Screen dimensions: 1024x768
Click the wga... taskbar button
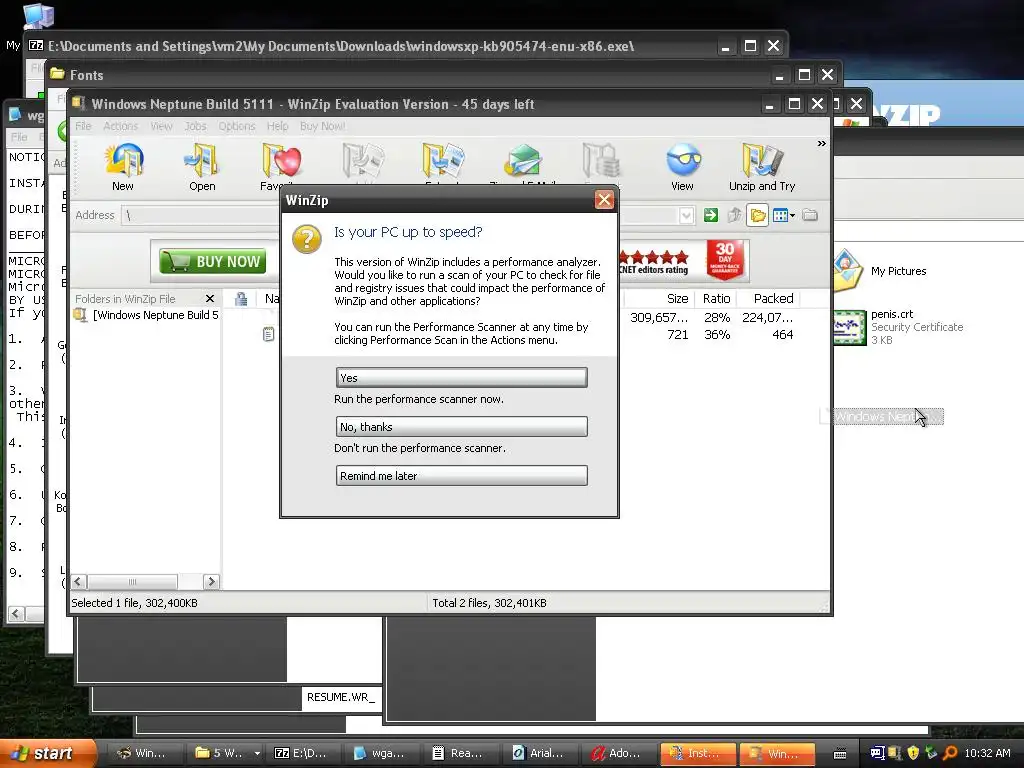pyautogui.click(x=383, y=753)
